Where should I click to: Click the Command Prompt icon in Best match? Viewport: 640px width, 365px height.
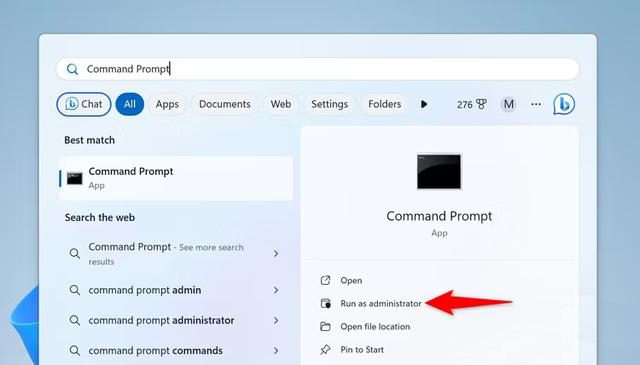coord(75,178)
